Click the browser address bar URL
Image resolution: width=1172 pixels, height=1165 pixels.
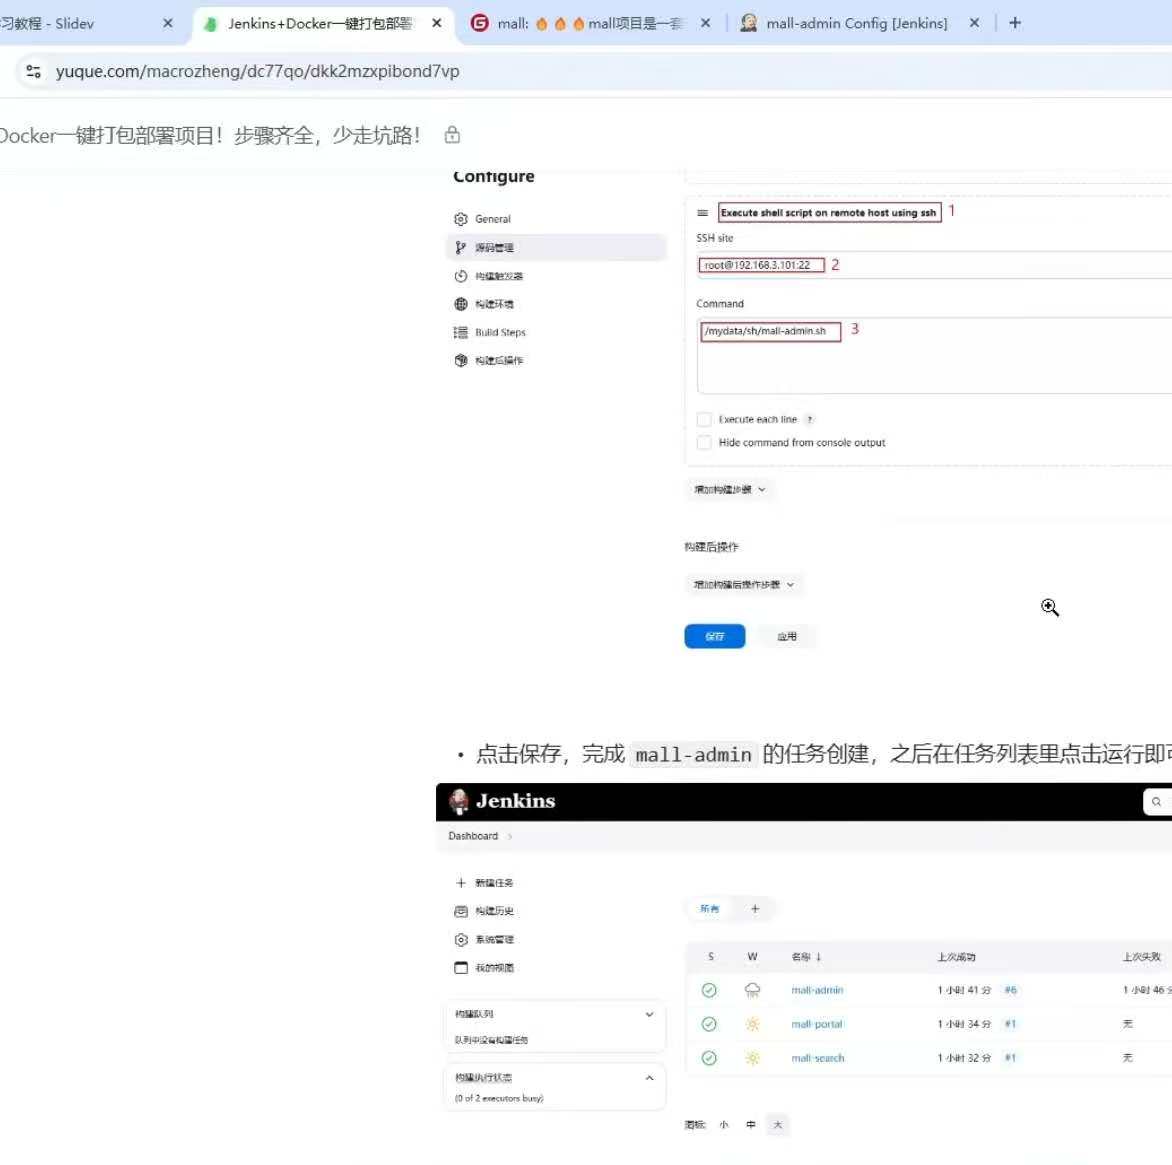[x=258, y=71]
